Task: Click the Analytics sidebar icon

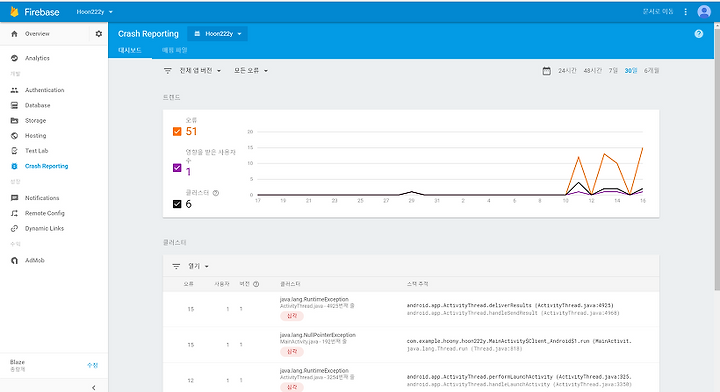Action: pos(14,58)
